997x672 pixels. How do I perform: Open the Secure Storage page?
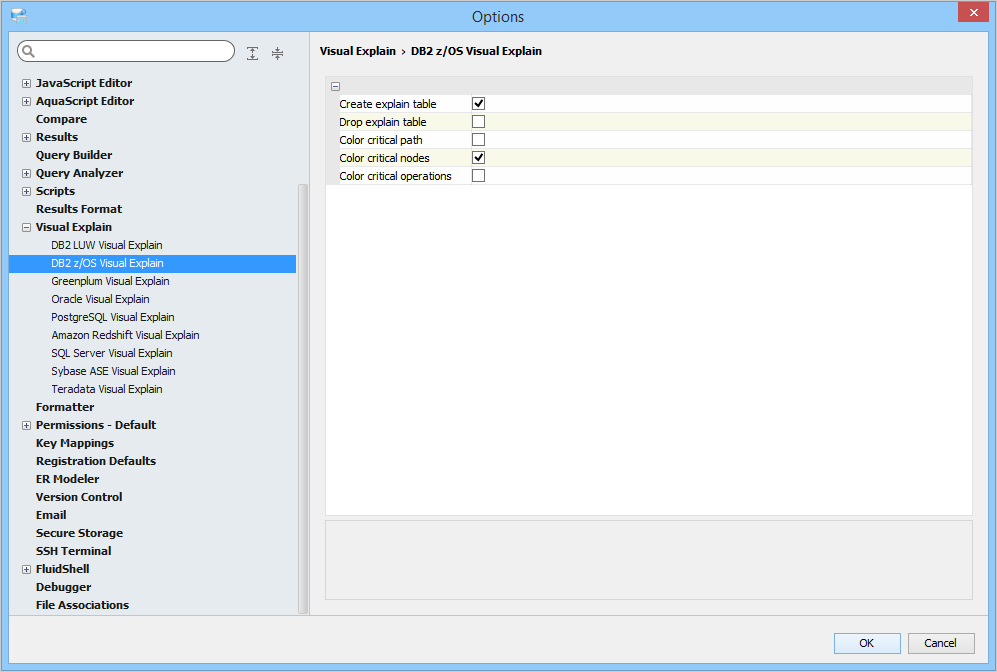click(79, 533)
